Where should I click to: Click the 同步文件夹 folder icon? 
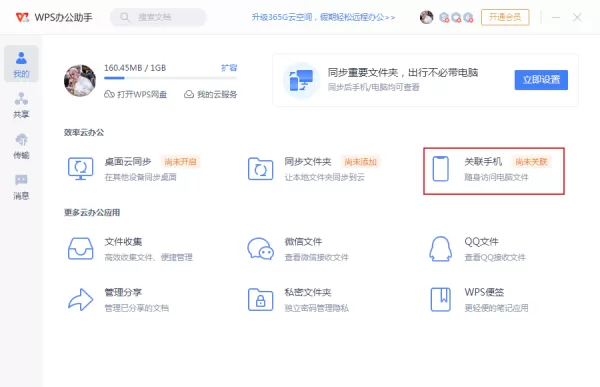tap(261, 168)
